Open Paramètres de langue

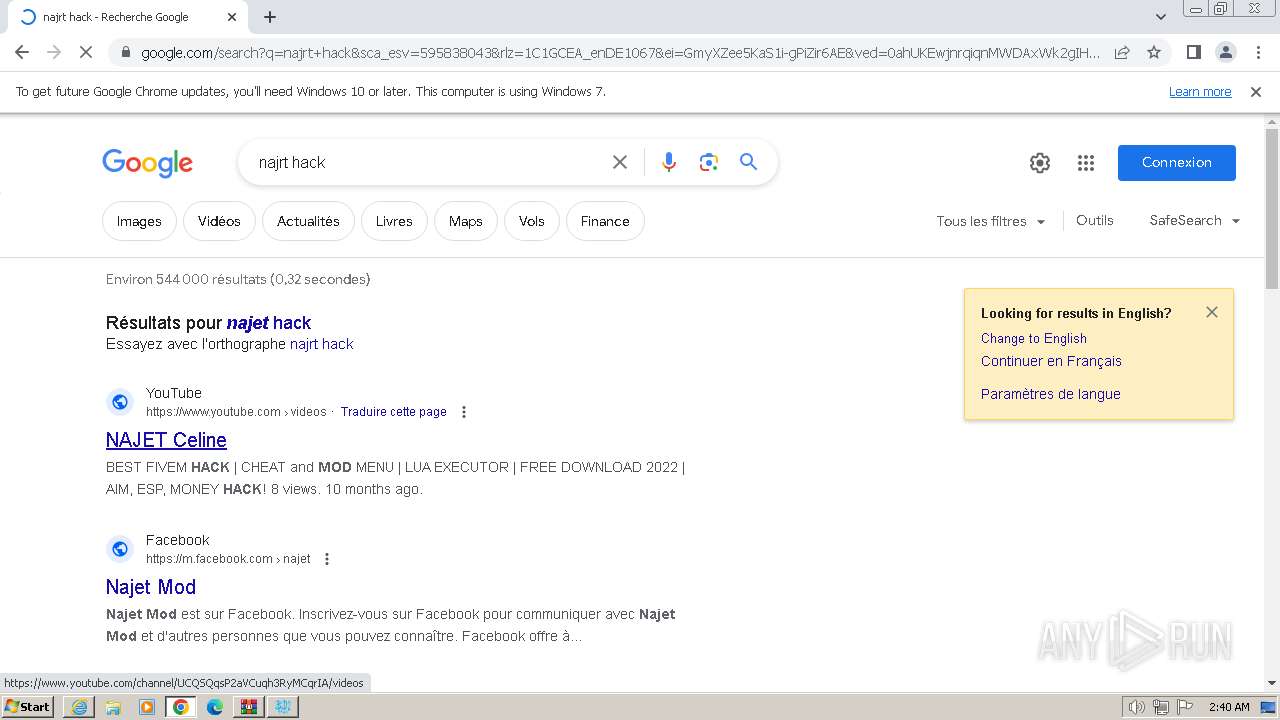(1050, 394)
